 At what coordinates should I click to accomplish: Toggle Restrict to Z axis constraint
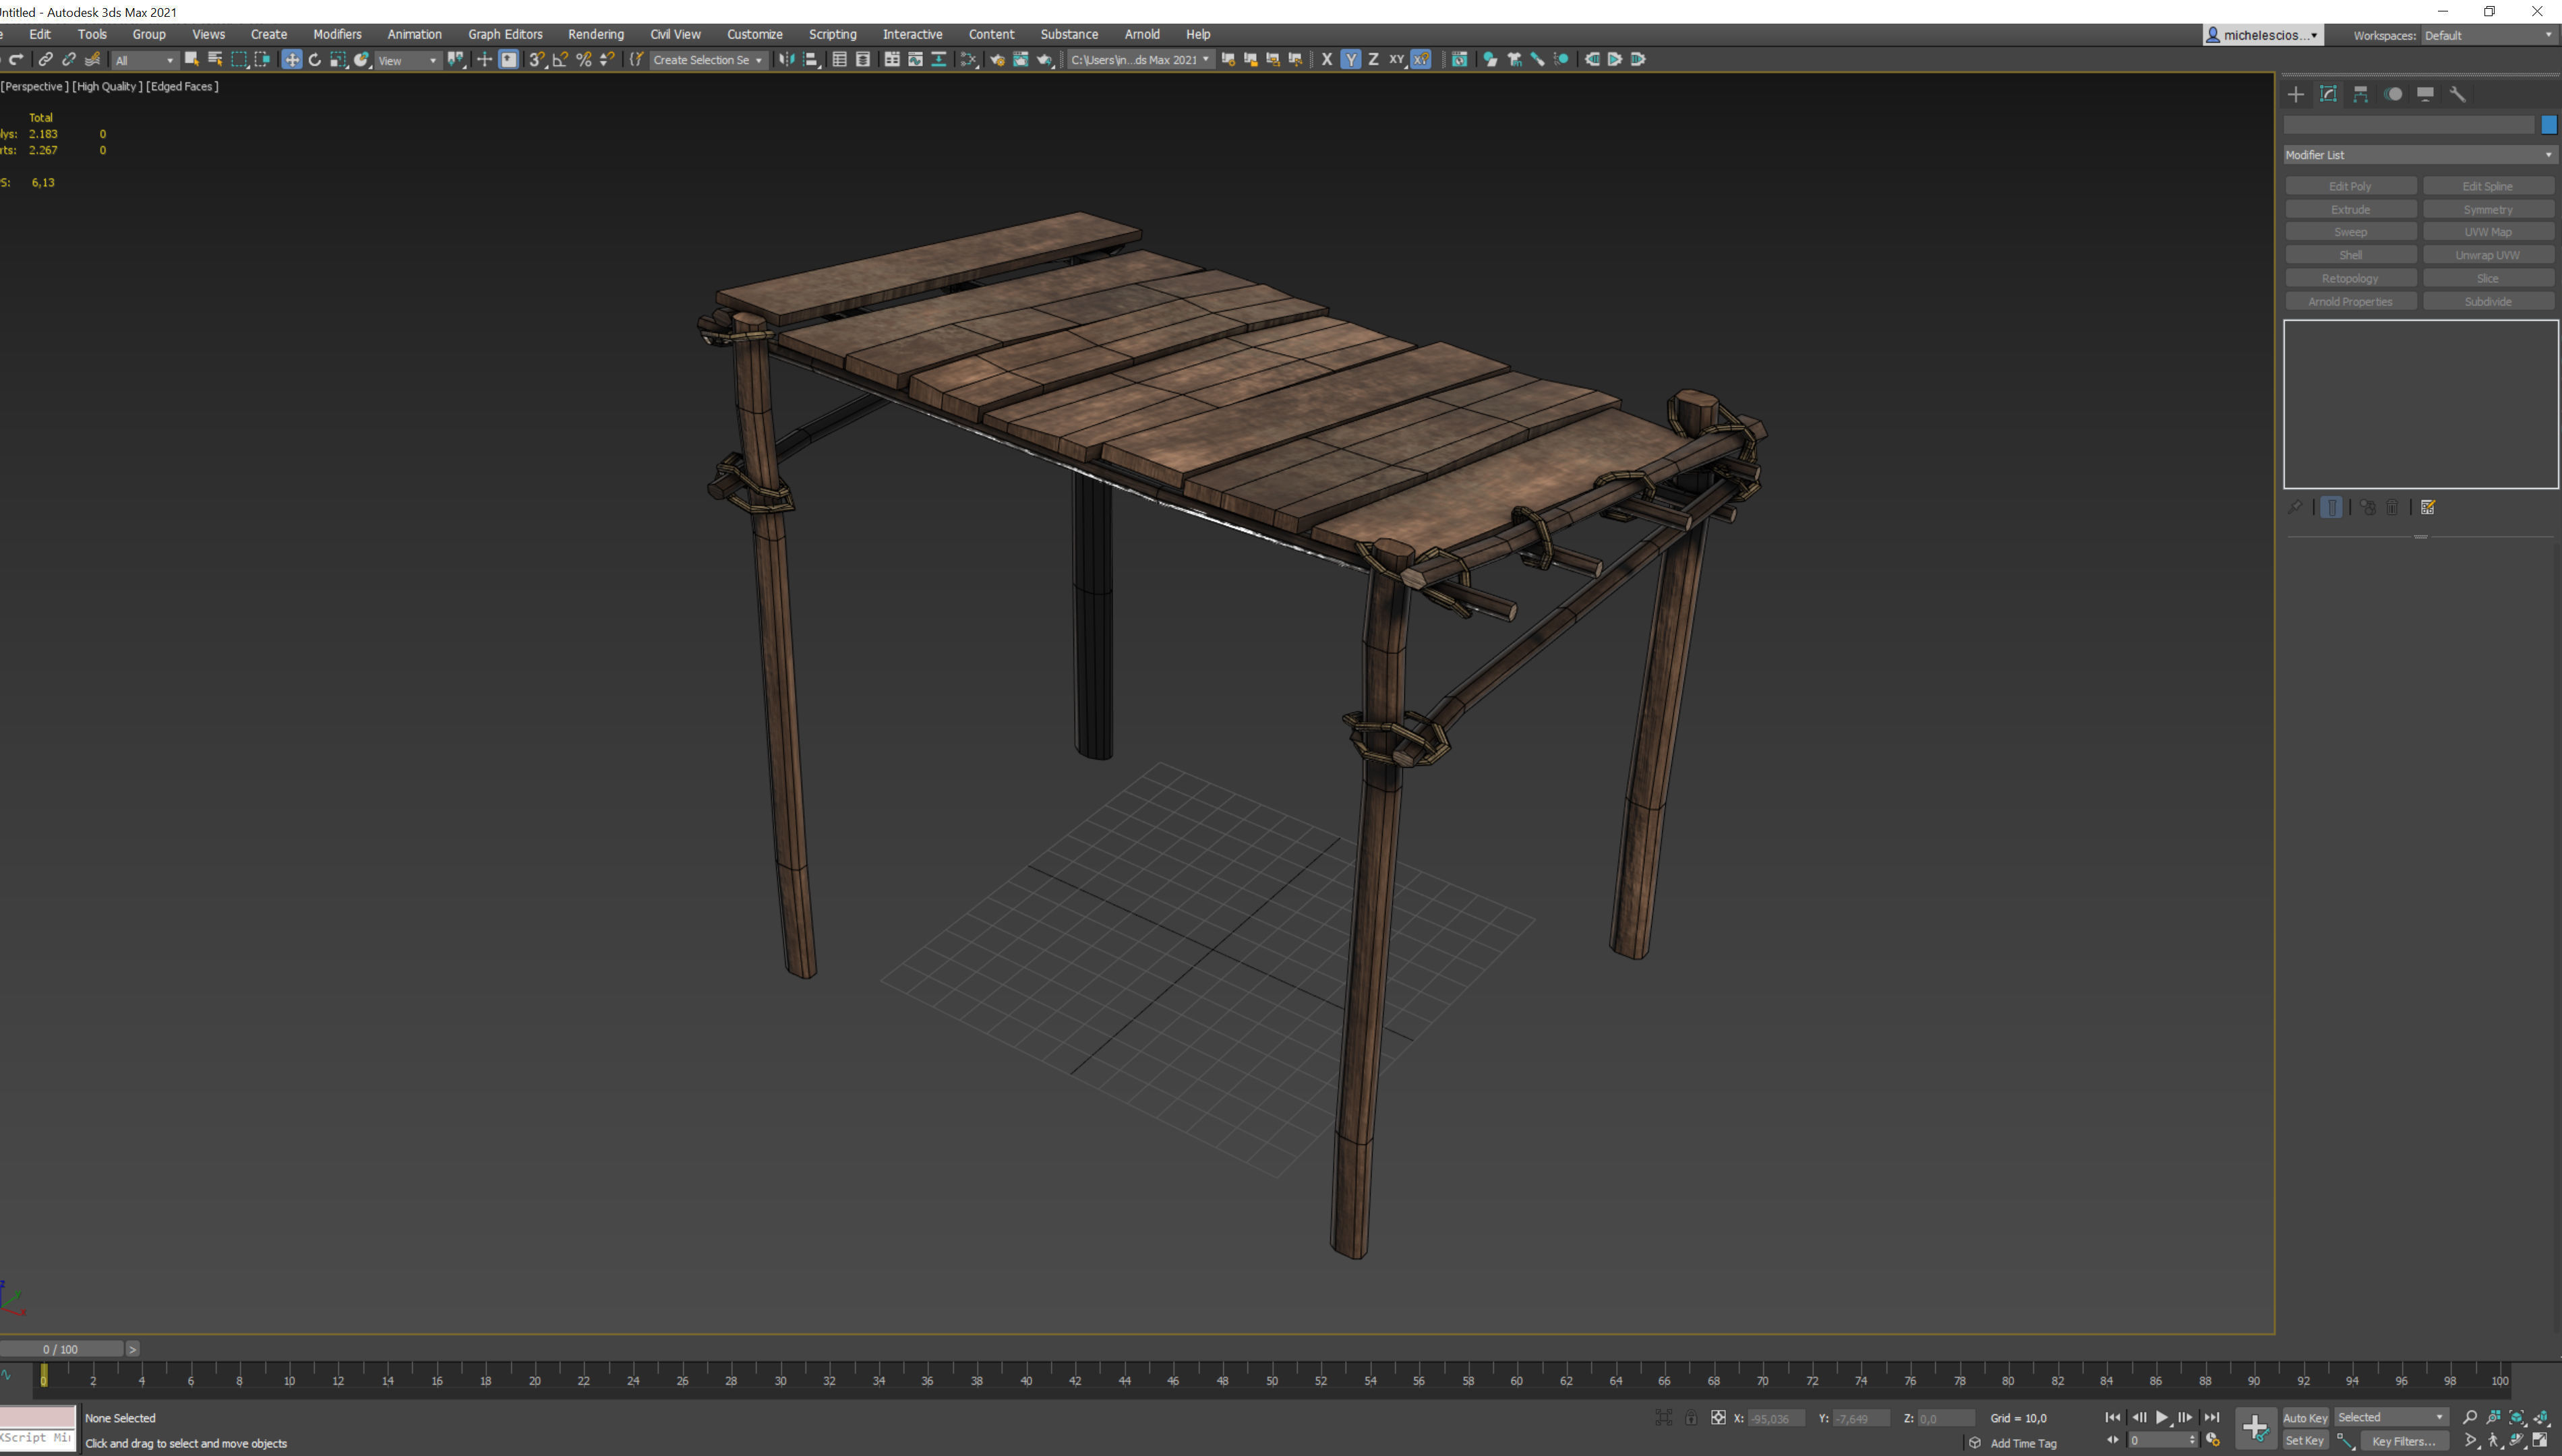tap(1374, 60)
